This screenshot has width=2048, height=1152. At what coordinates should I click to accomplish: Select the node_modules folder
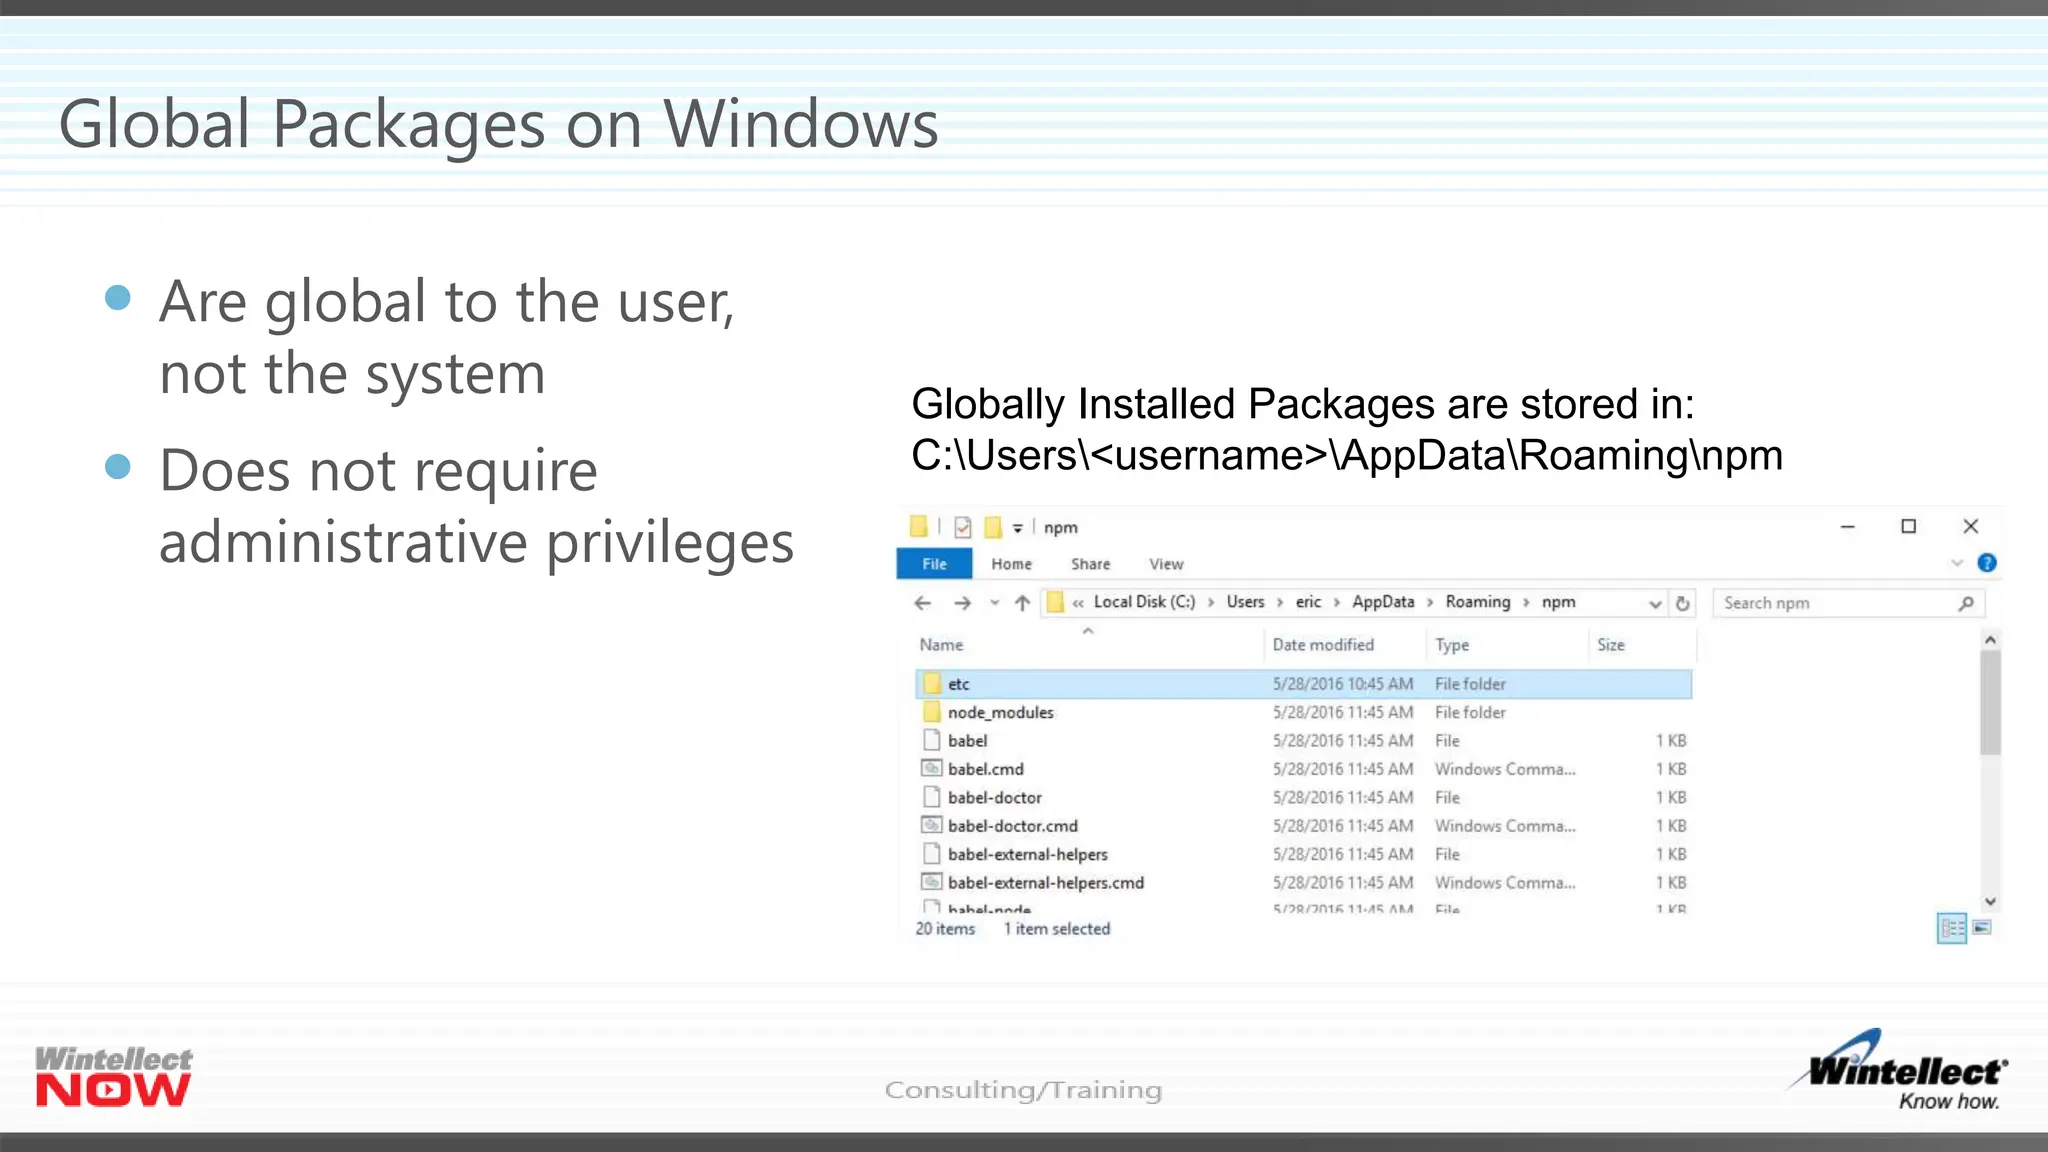coord(1304,712)
